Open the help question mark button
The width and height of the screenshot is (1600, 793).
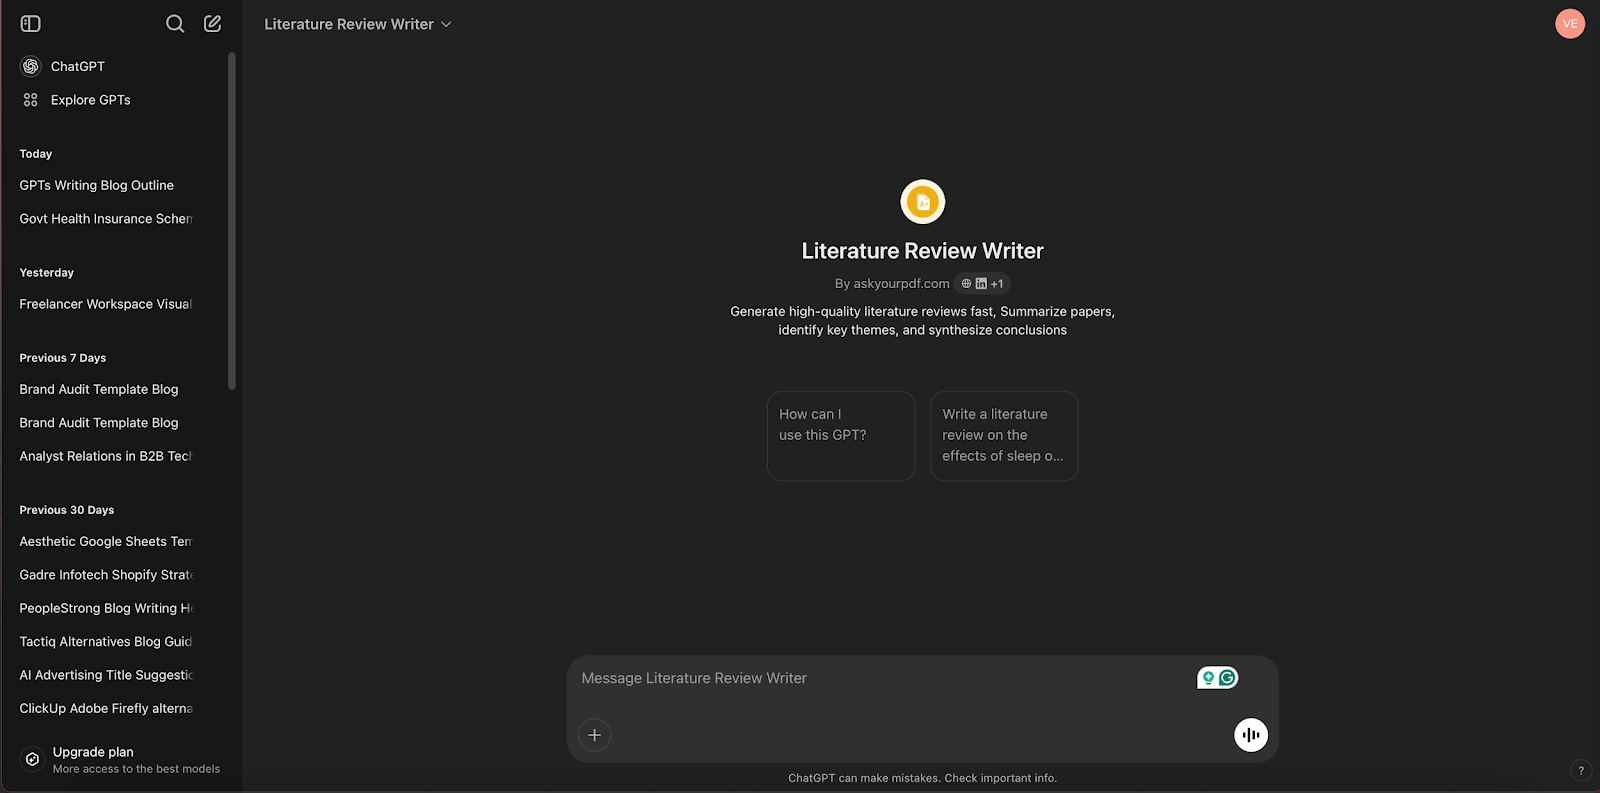[1580, 770]
